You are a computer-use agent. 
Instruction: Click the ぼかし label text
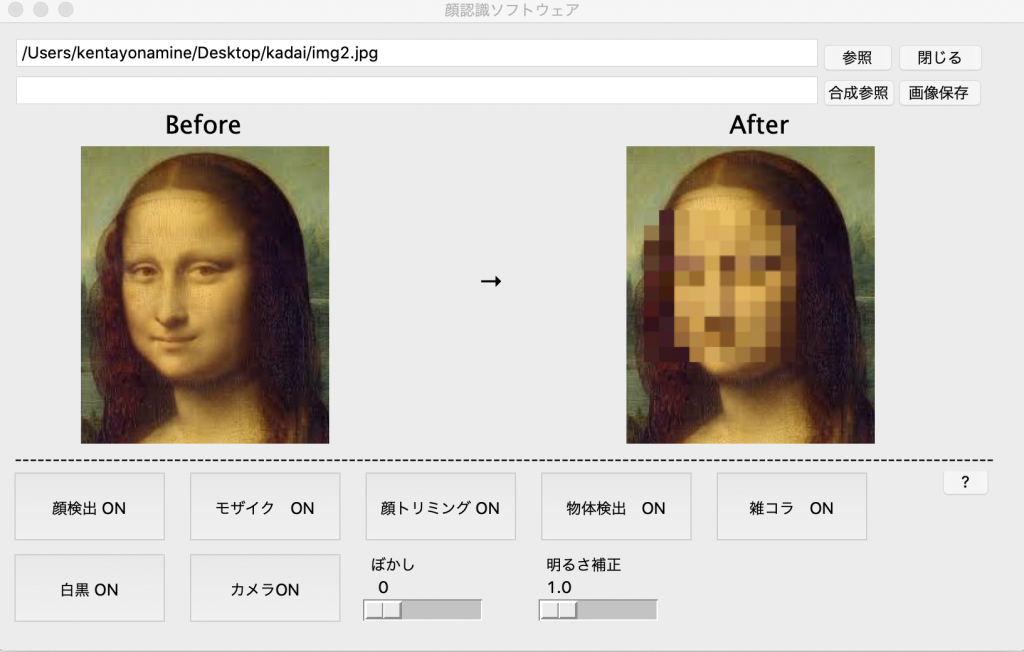pyautogui.click(x=392, y=564)
